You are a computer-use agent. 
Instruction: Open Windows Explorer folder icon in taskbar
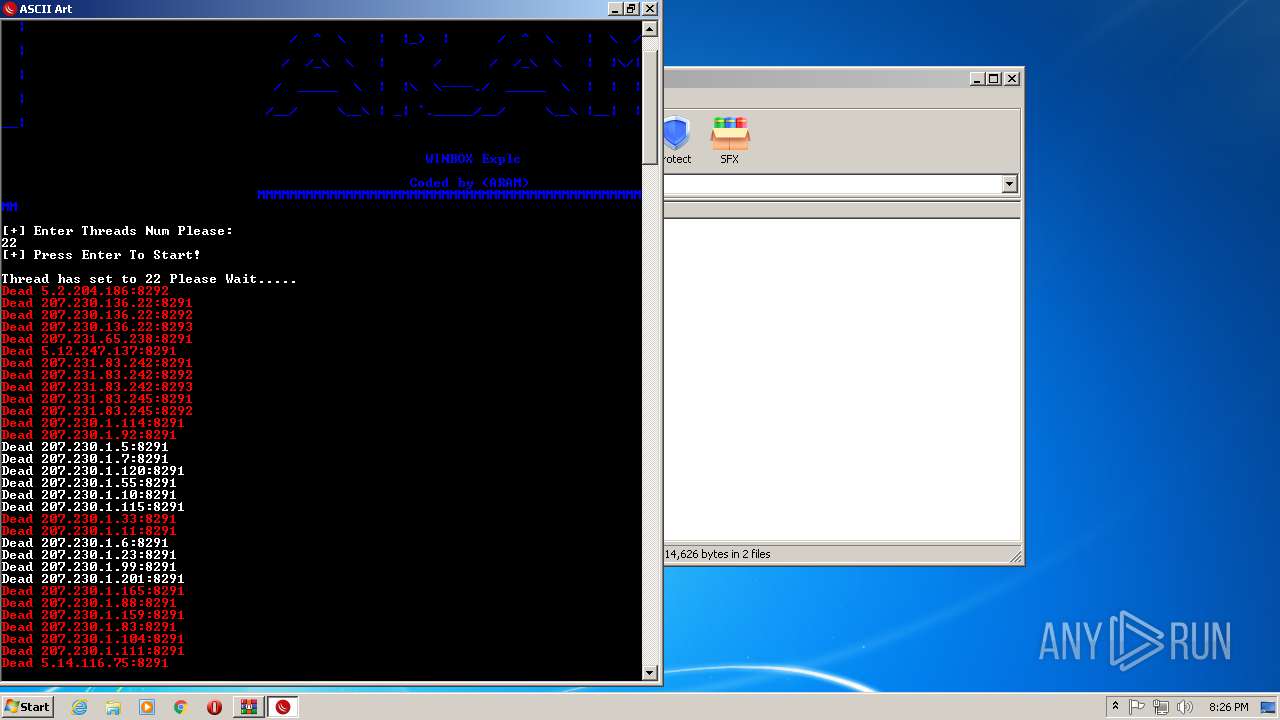pos(113,707)
